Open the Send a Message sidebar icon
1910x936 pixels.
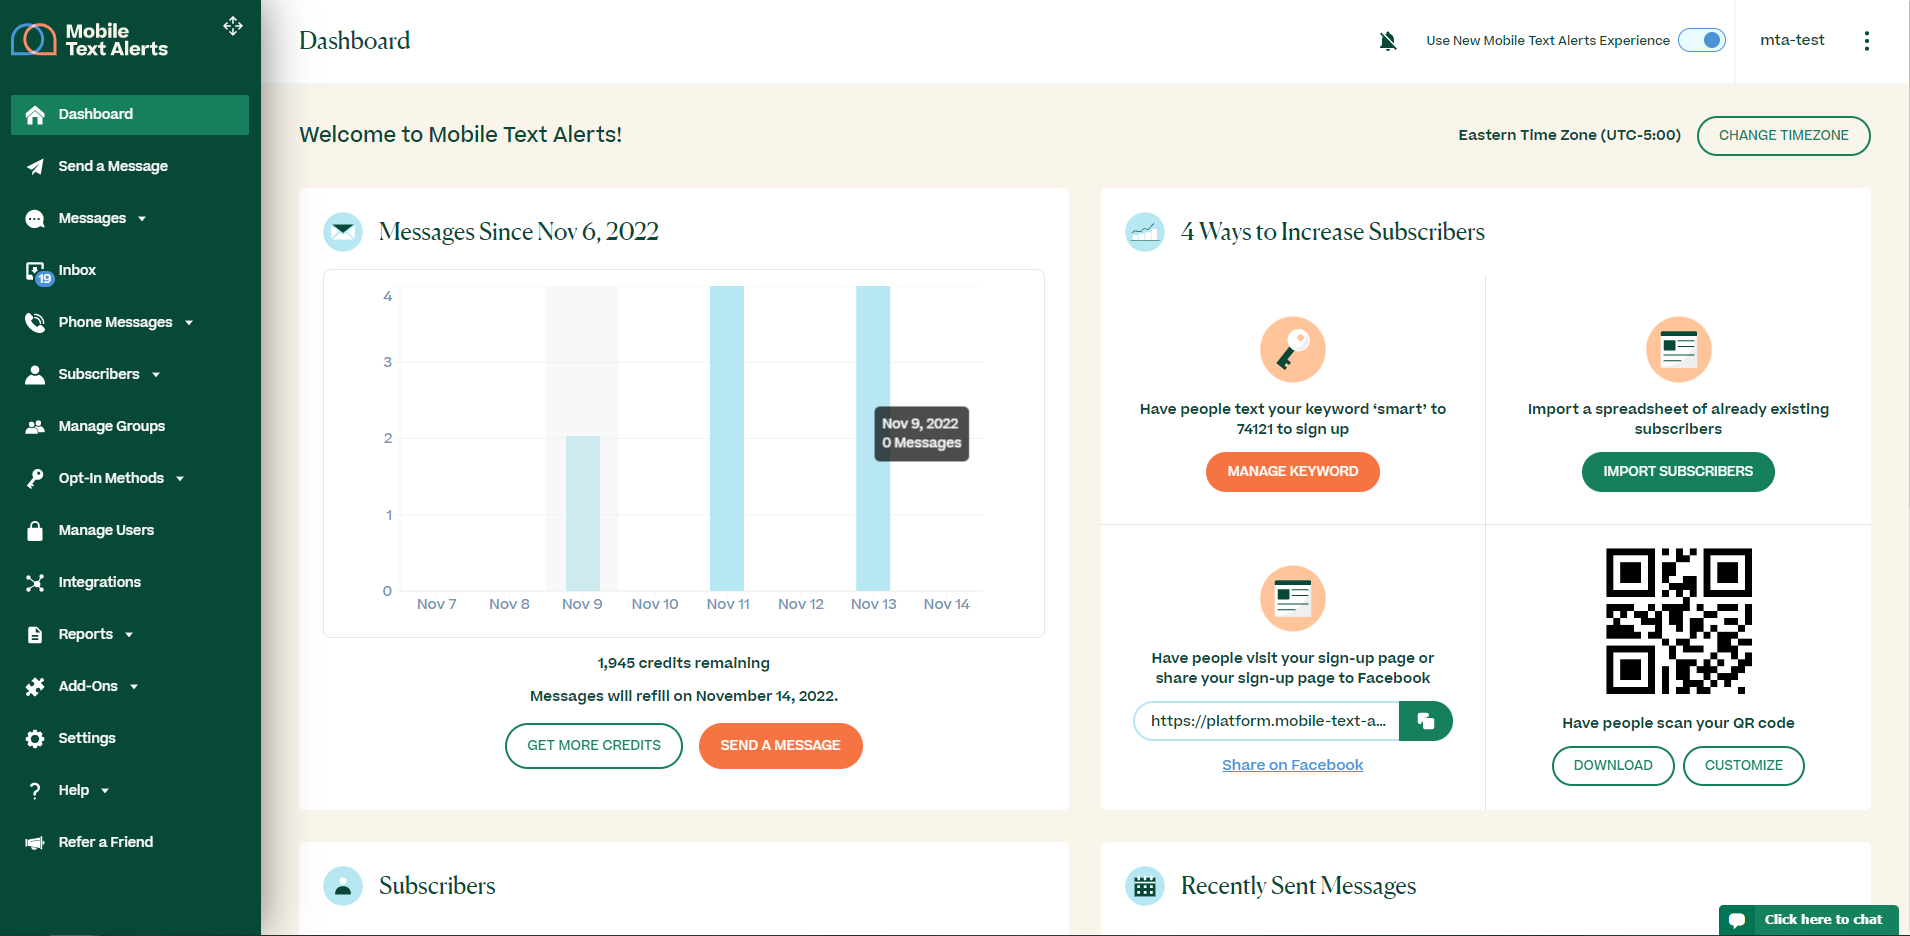pos(35,166)
